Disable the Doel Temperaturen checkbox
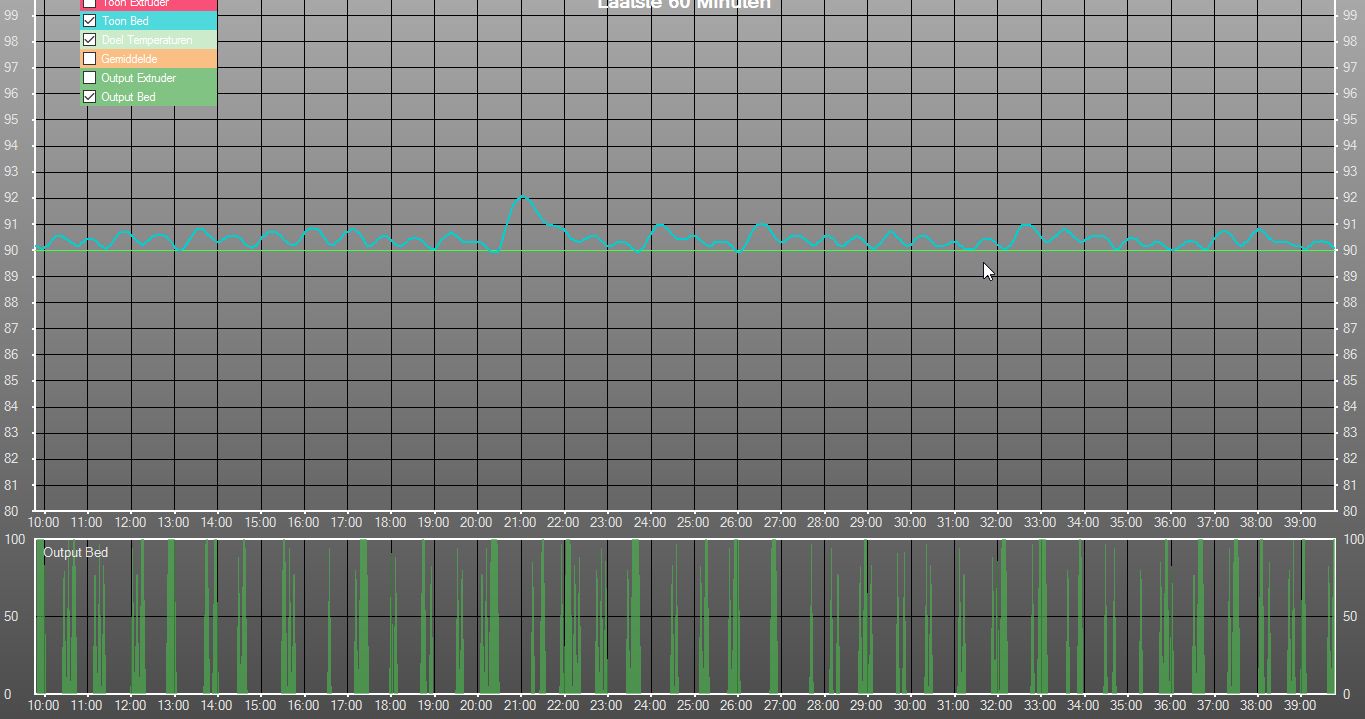 89,40
